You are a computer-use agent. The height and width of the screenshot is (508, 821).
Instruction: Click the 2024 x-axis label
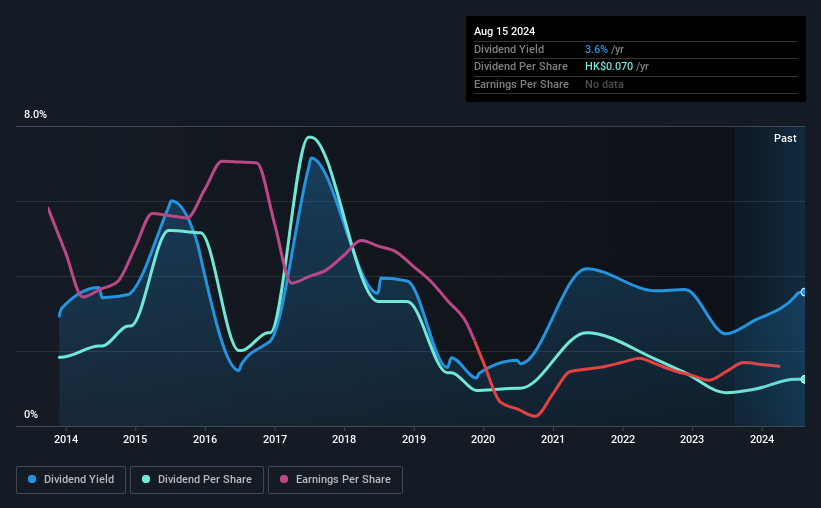pos(762,439)
